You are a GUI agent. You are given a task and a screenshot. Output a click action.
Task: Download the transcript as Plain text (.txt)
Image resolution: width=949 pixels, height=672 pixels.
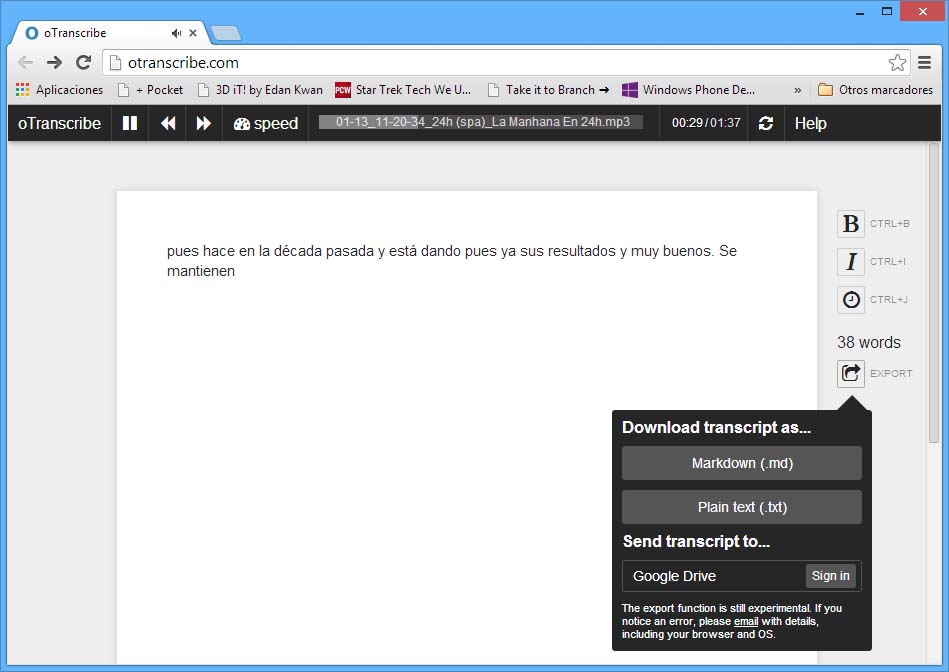tap(742, 507)
